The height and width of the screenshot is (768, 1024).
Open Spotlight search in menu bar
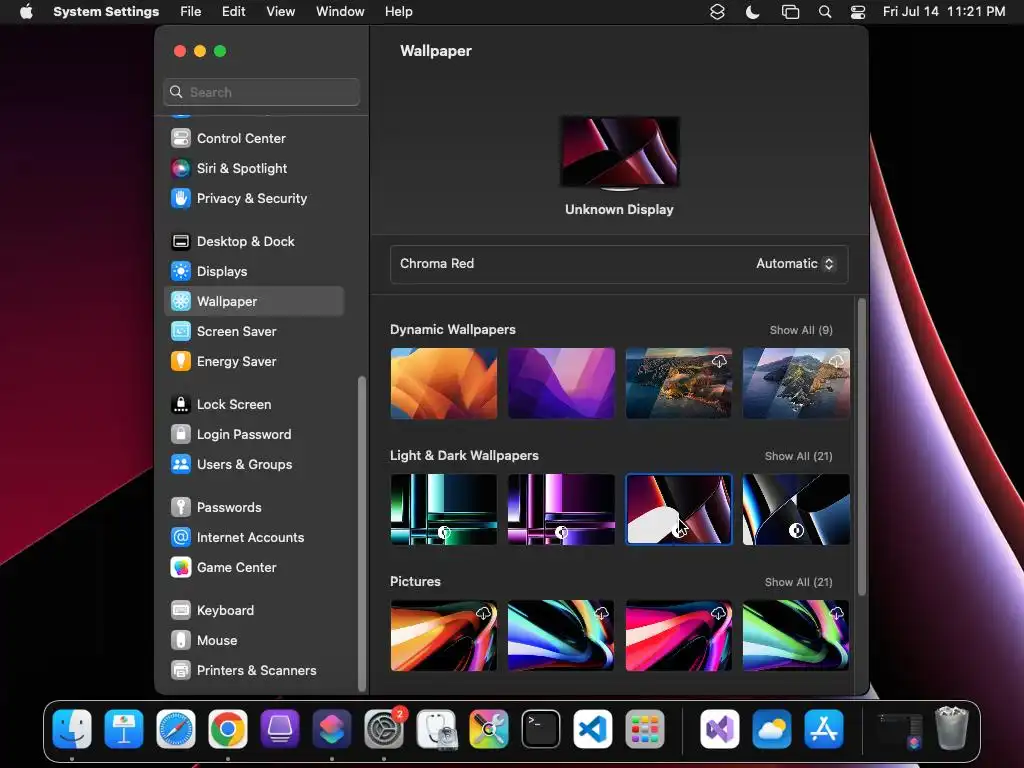pyautogui.click(x=825, y=12)
